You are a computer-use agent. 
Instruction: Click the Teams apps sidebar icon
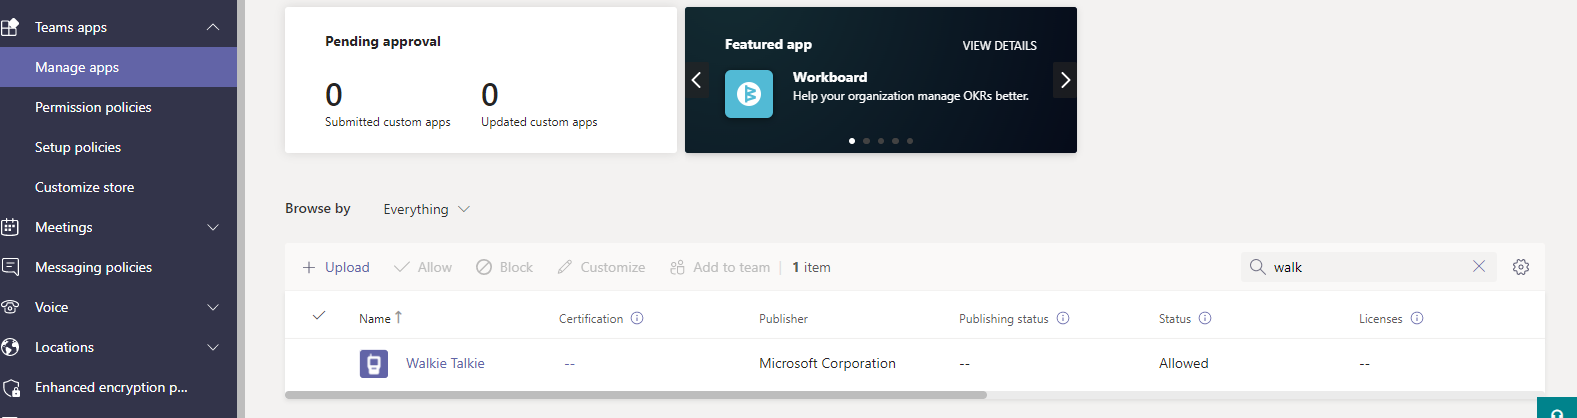10,27
